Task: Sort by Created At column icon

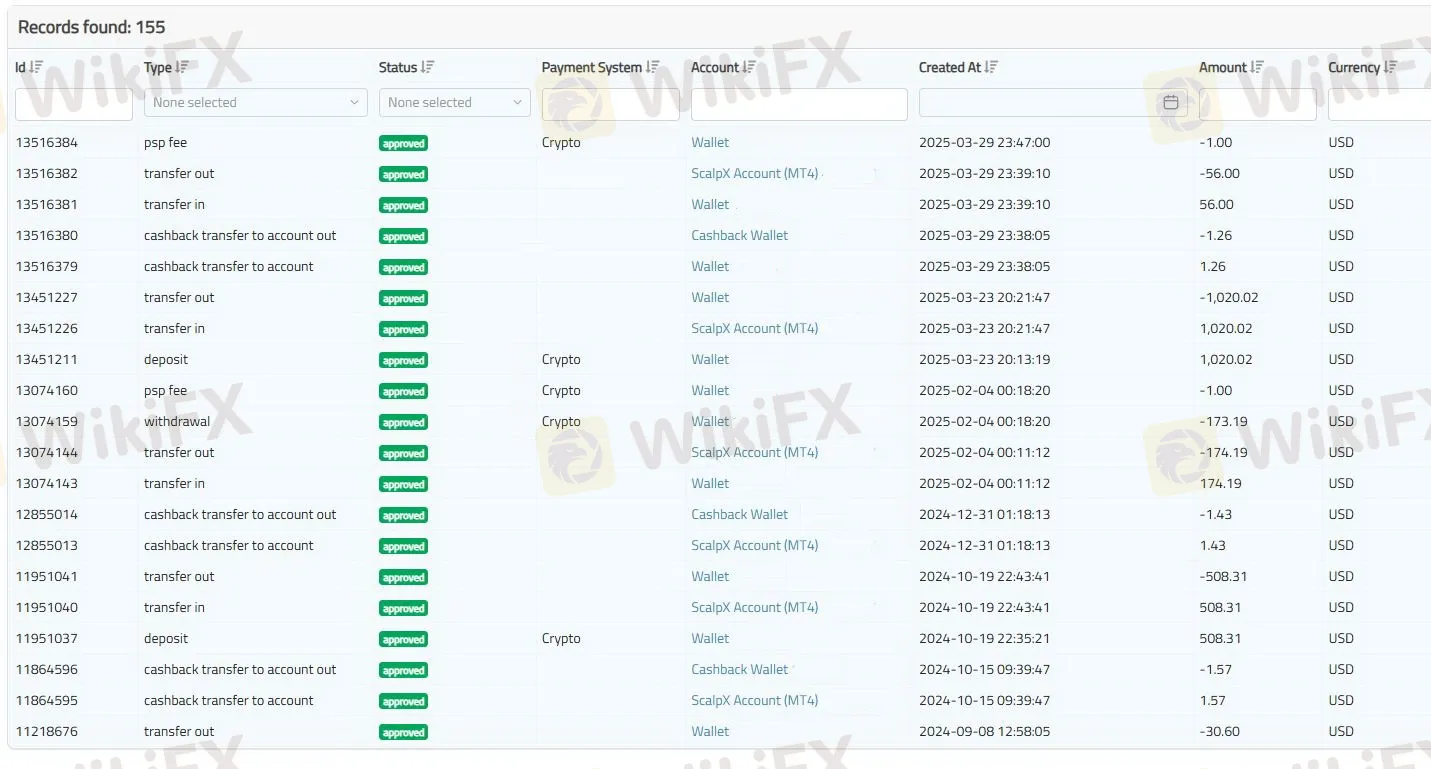Action: [991, 67]
